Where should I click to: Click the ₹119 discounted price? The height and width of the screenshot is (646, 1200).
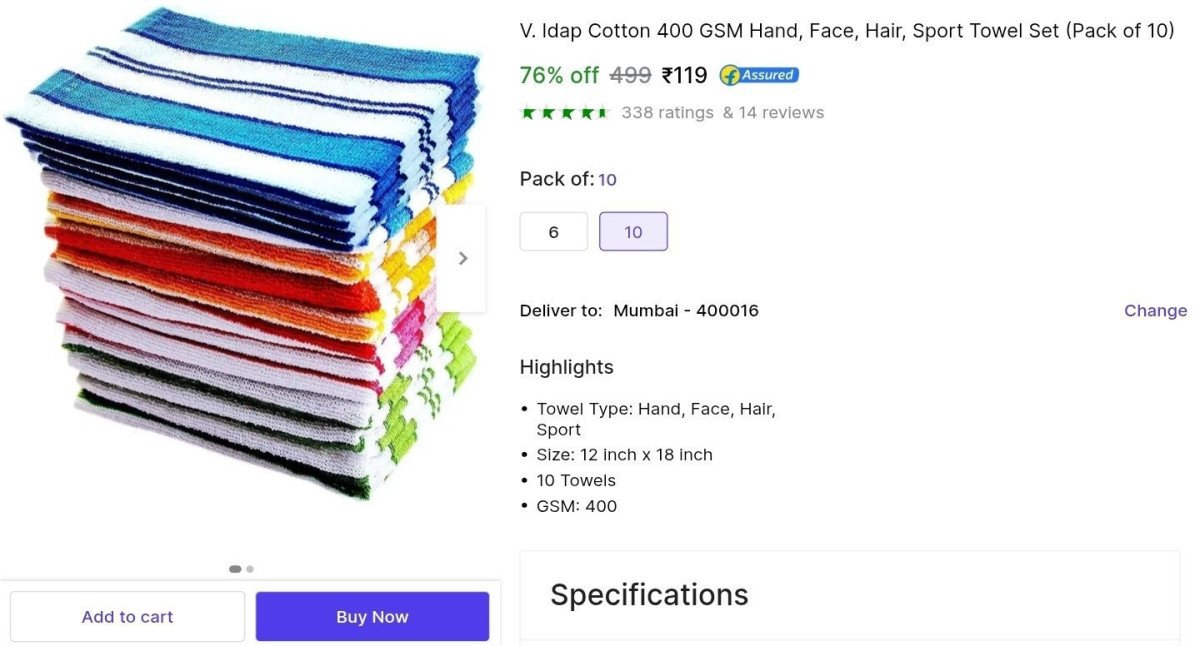pos(685,75)
